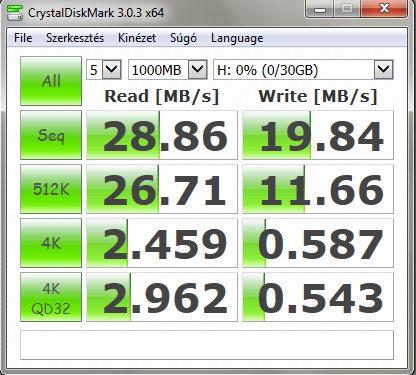416x375 pixels.
Task: Open the File menu
Action: tap(23, 38)
